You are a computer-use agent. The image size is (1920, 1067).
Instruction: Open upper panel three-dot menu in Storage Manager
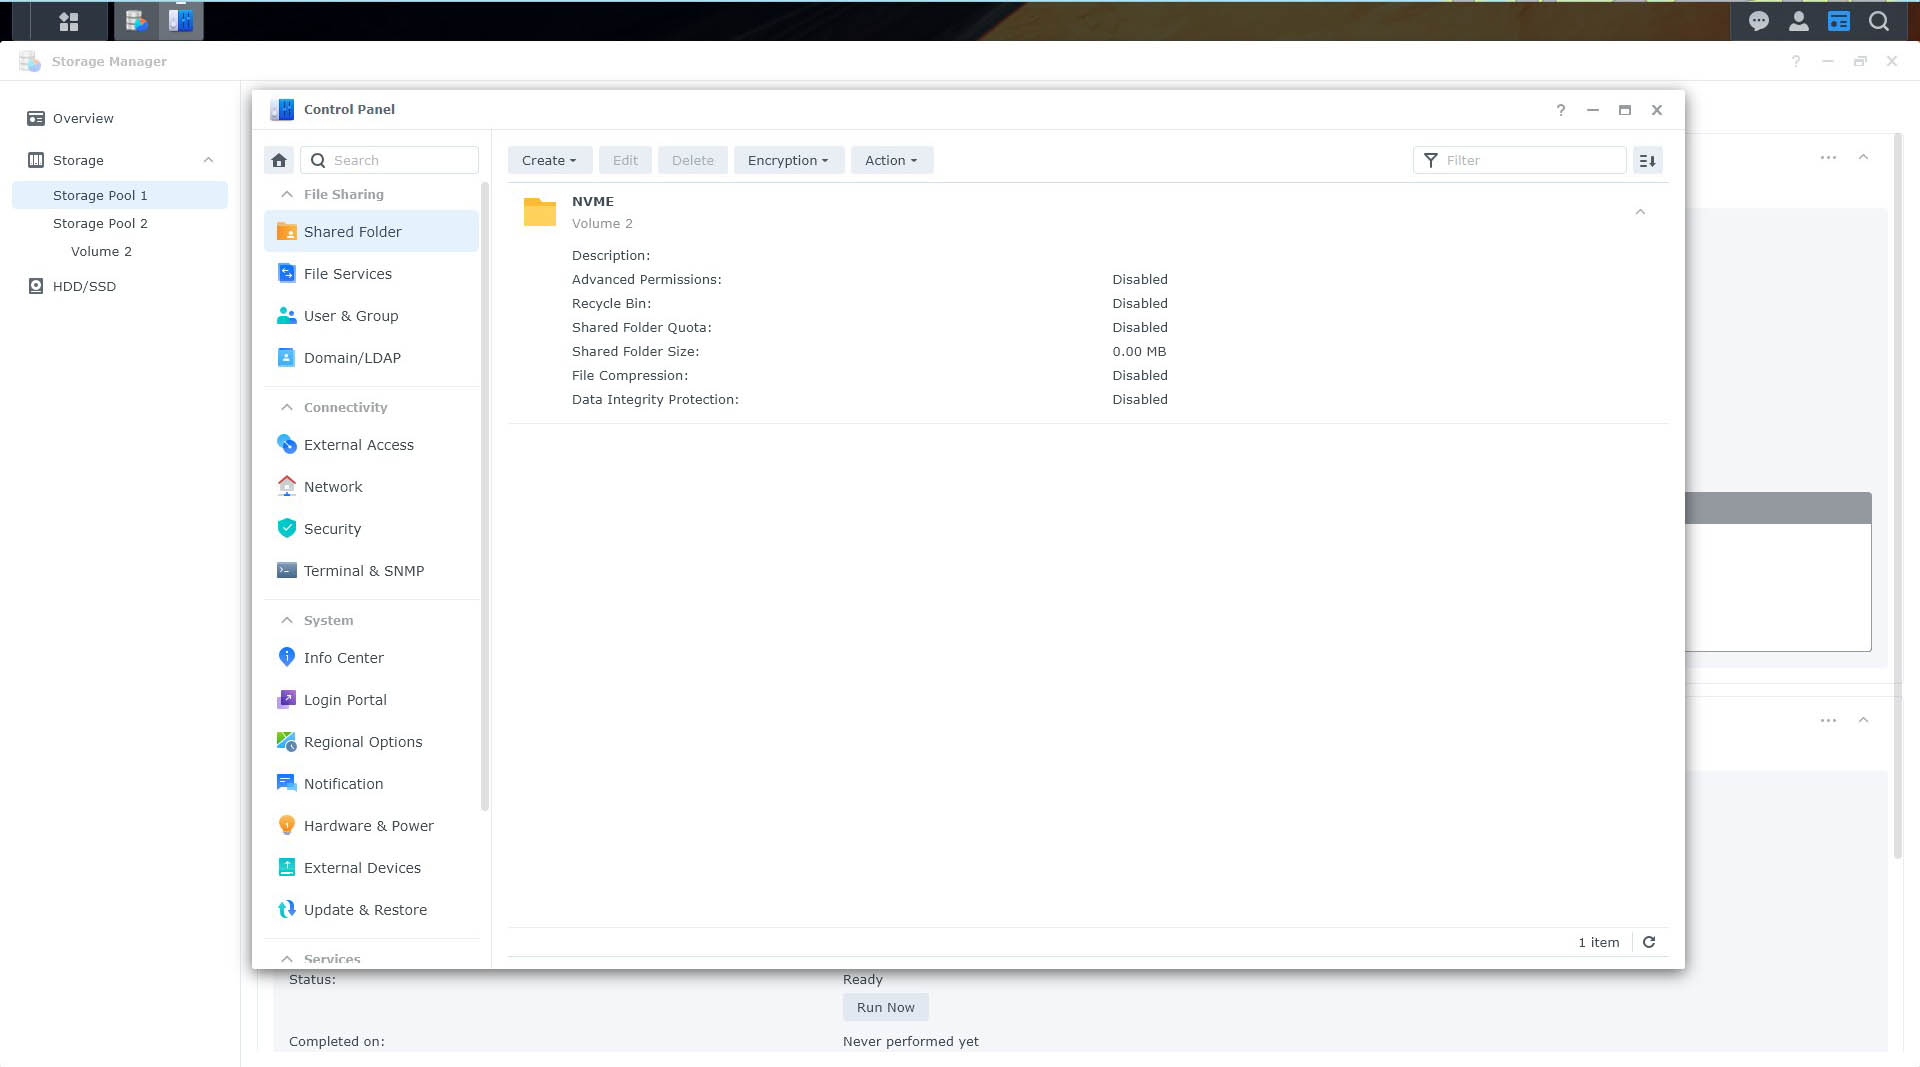tap(1828, 157)
